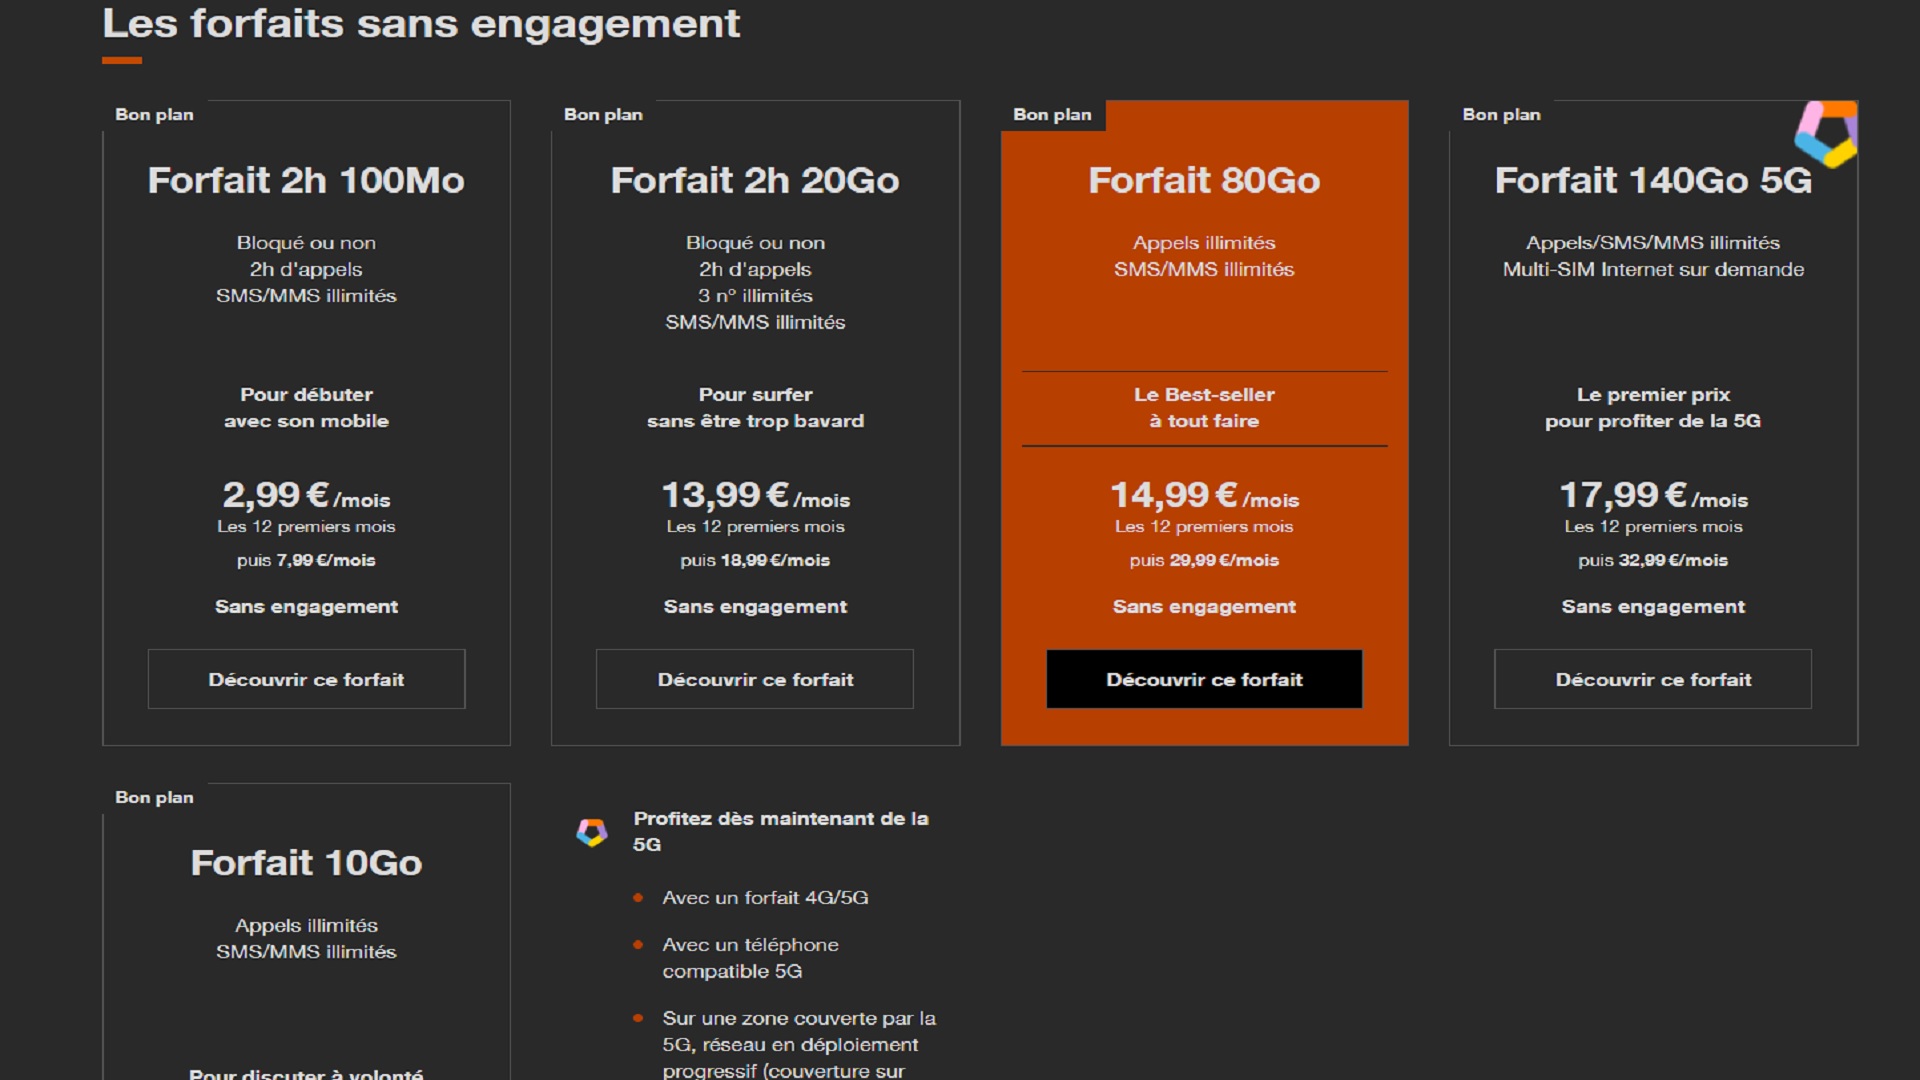The width and height of the screenshot is (1920, 1080).
Task: Click the Avec un forfait 4G/5G bullet
Action: pyautogui.click(x=765, y=898)
